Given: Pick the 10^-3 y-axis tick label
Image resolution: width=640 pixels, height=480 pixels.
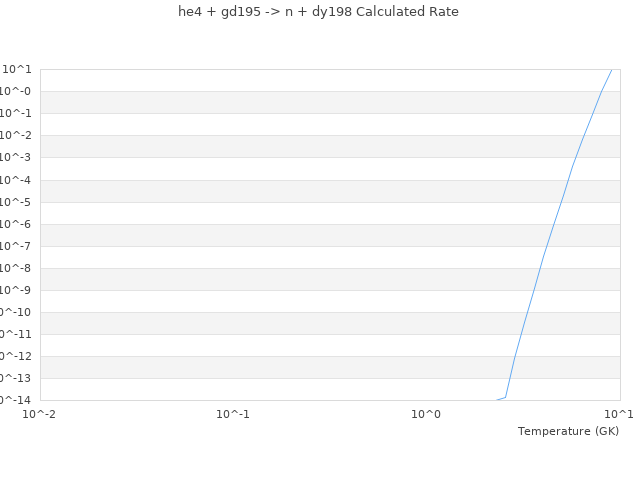Looking at the screenshot, I should (17, 157).
